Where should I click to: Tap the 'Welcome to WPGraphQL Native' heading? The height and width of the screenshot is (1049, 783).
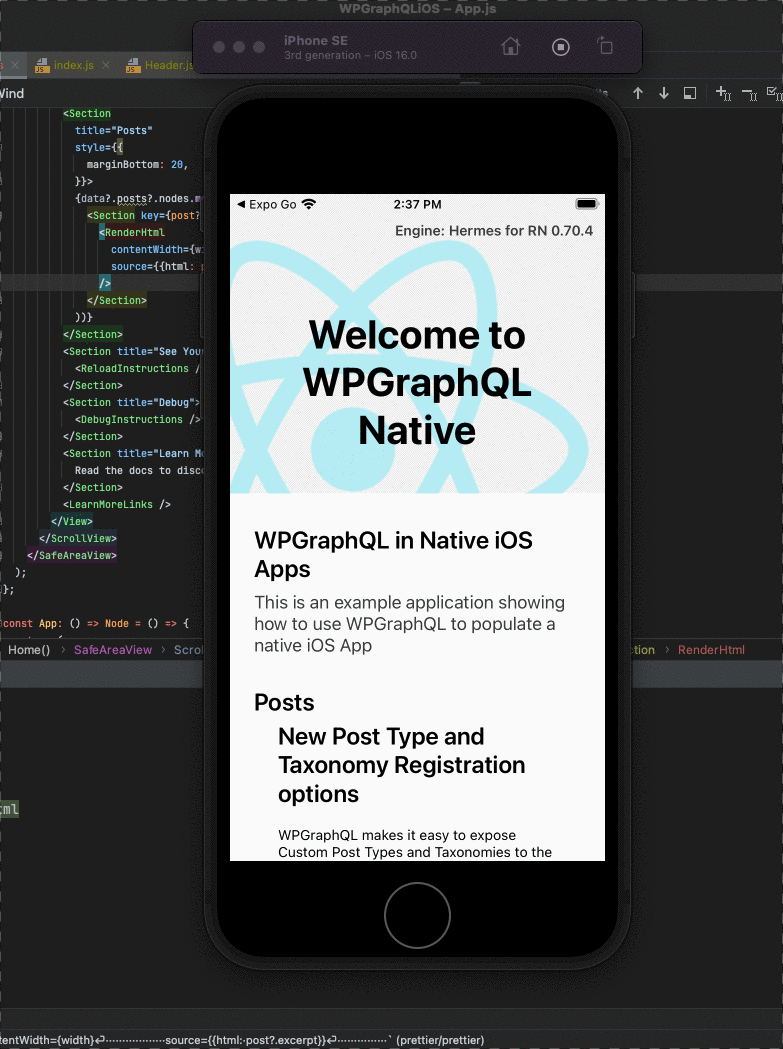[417, 382]
